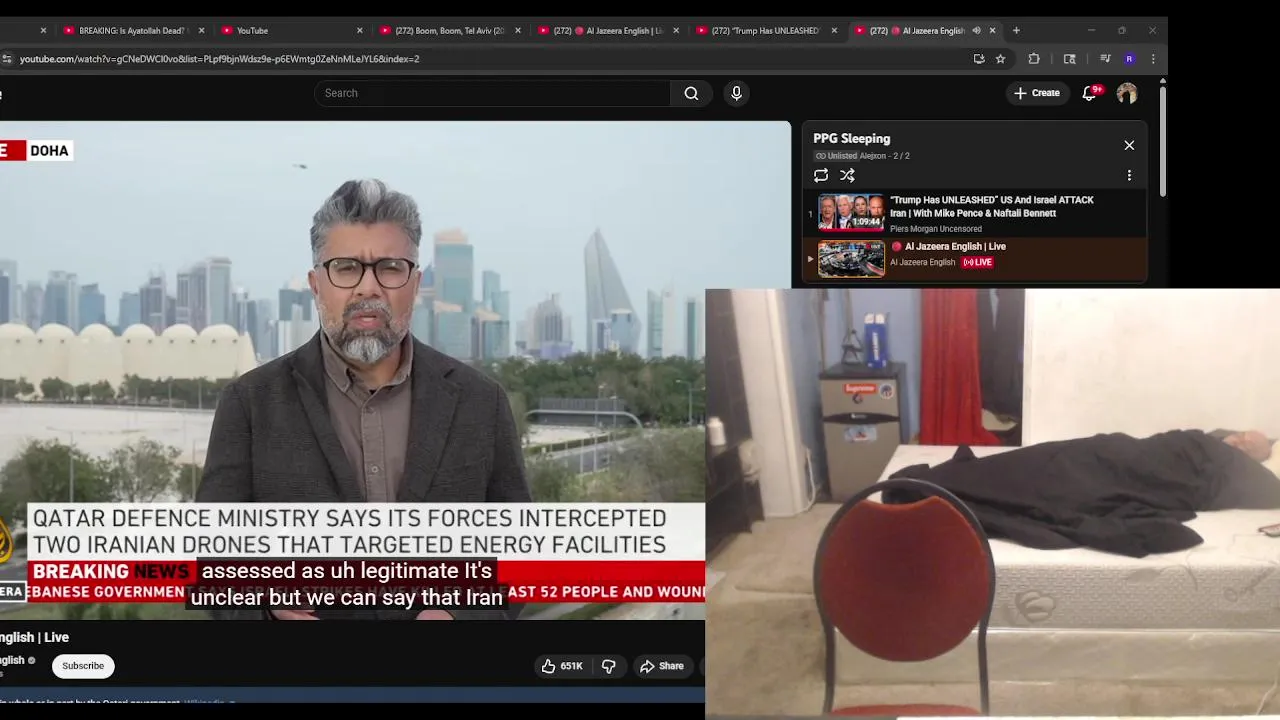Open the Trump Has UNLEASHED video title
1280x720 pixels.
click(991, 206)
